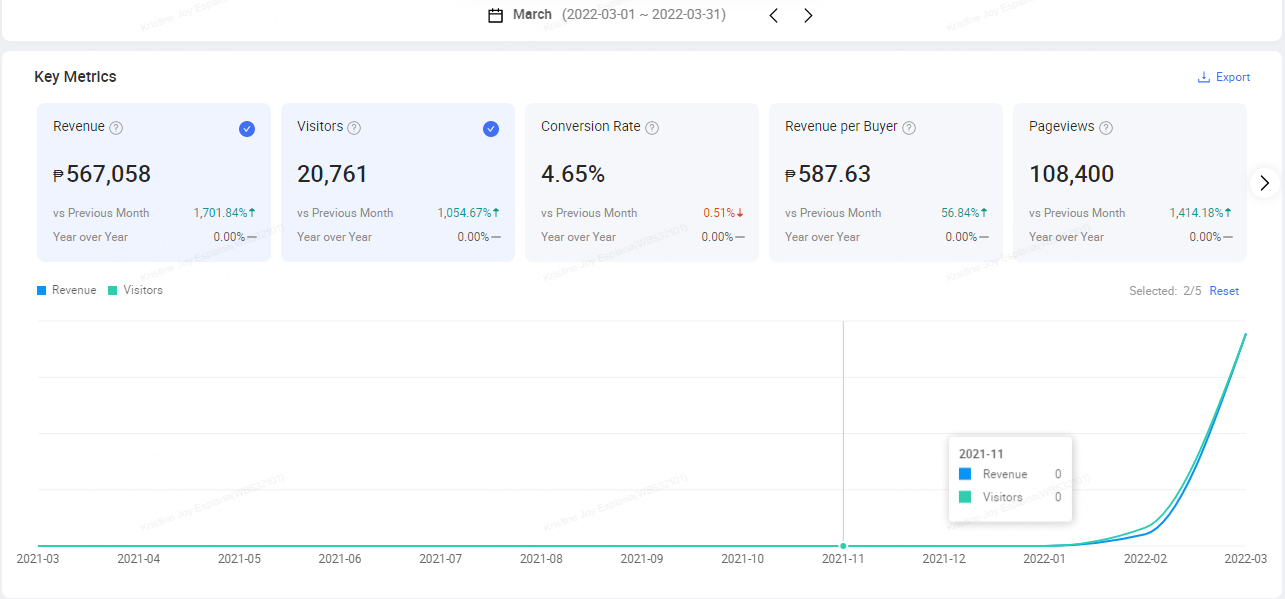This screenshot has height=599, width=1285.
Task: Click the 2021-11 data point on chart
Action: (x=843, y=546)
